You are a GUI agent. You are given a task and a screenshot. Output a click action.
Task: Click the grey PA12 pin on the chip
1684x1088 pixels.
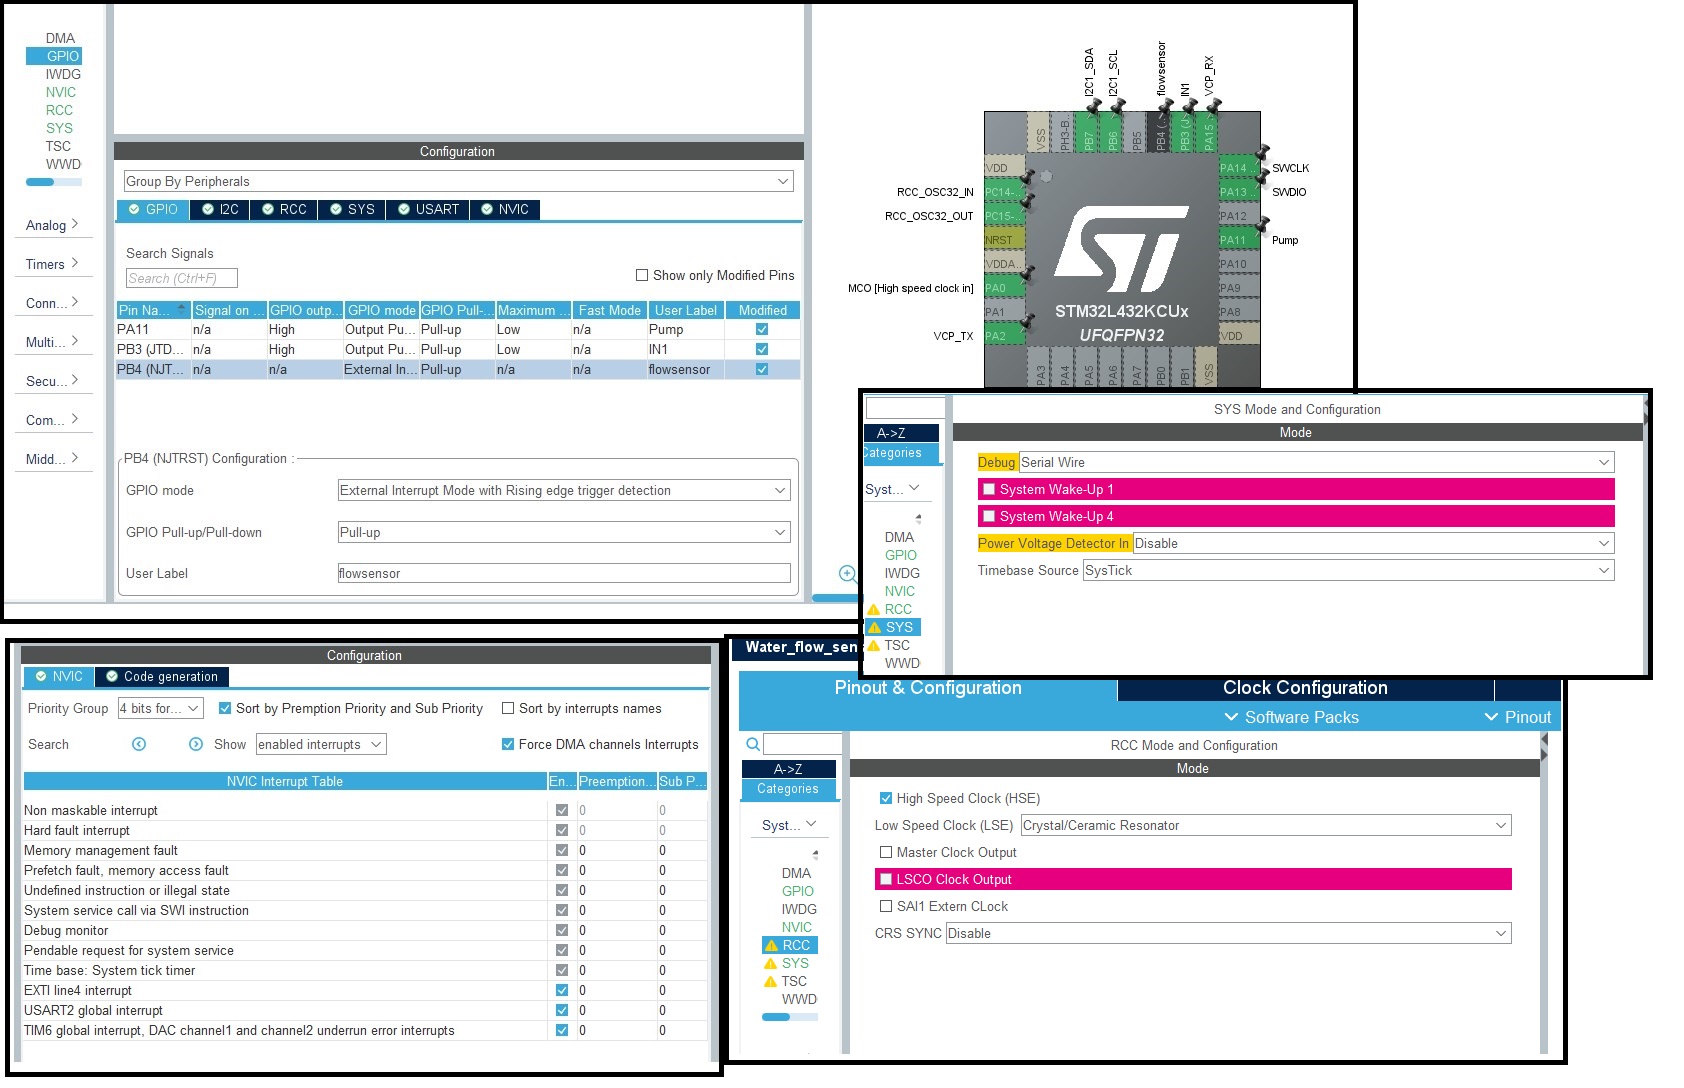[x=1239, y=215]
